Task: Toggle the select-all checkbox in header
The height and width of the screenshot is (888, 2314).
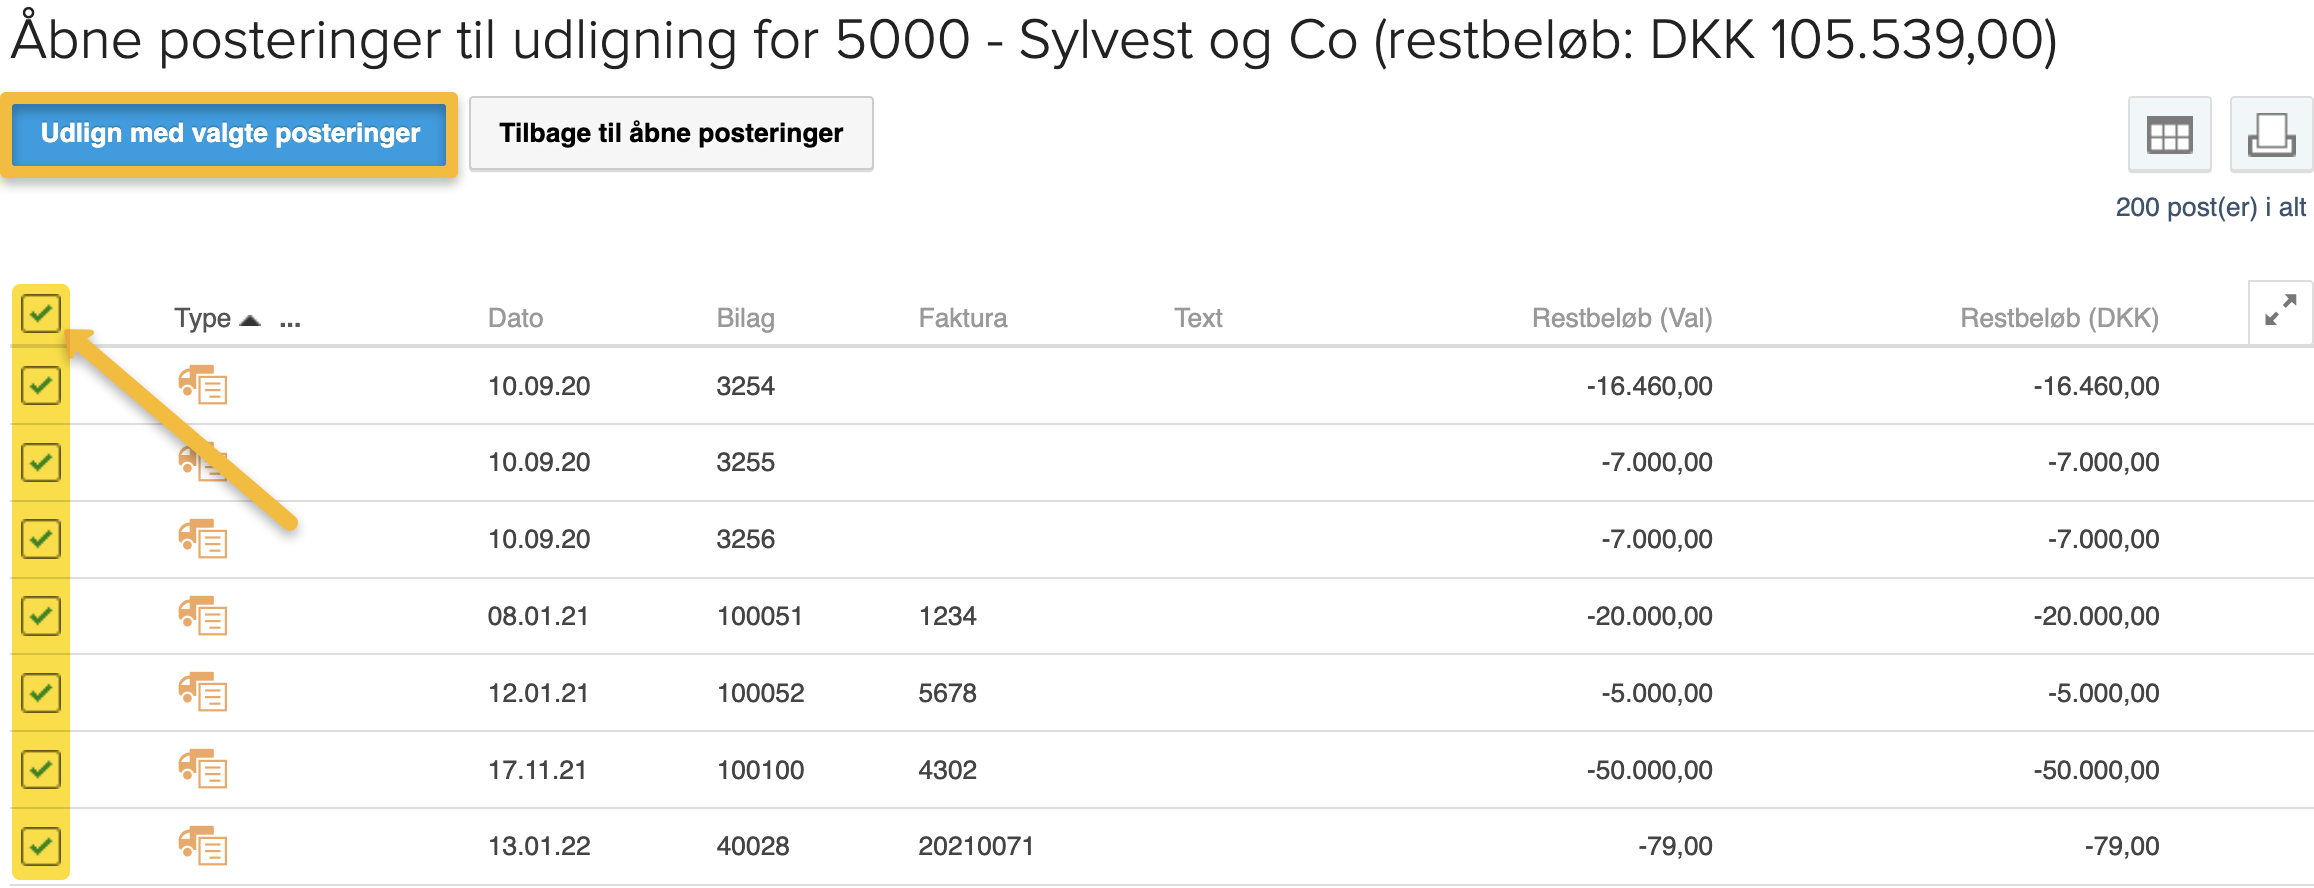Action: 41,314
